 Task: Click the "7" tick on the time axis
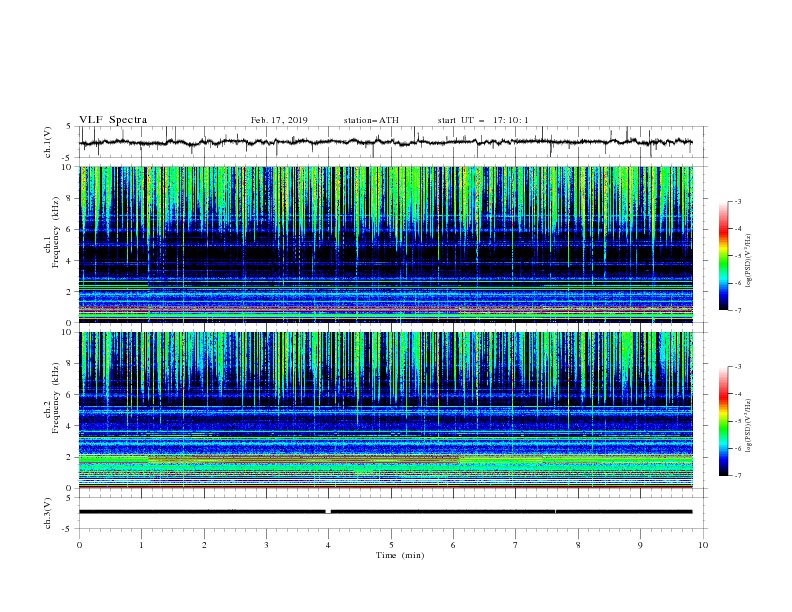516,545
